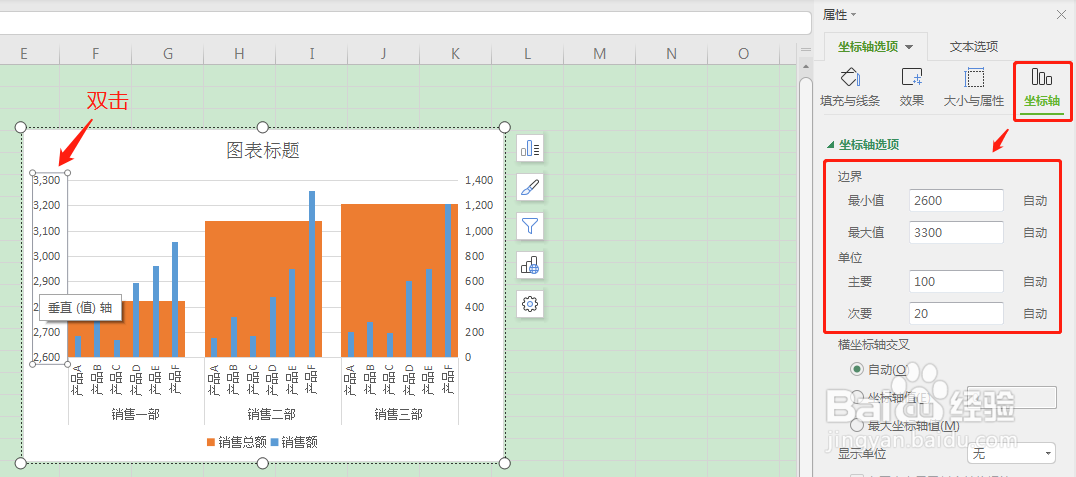Click the 次要 unit field showing 20
This screenshot has height=477, width=1076.
pyautogui.click(x=956, y=314)
